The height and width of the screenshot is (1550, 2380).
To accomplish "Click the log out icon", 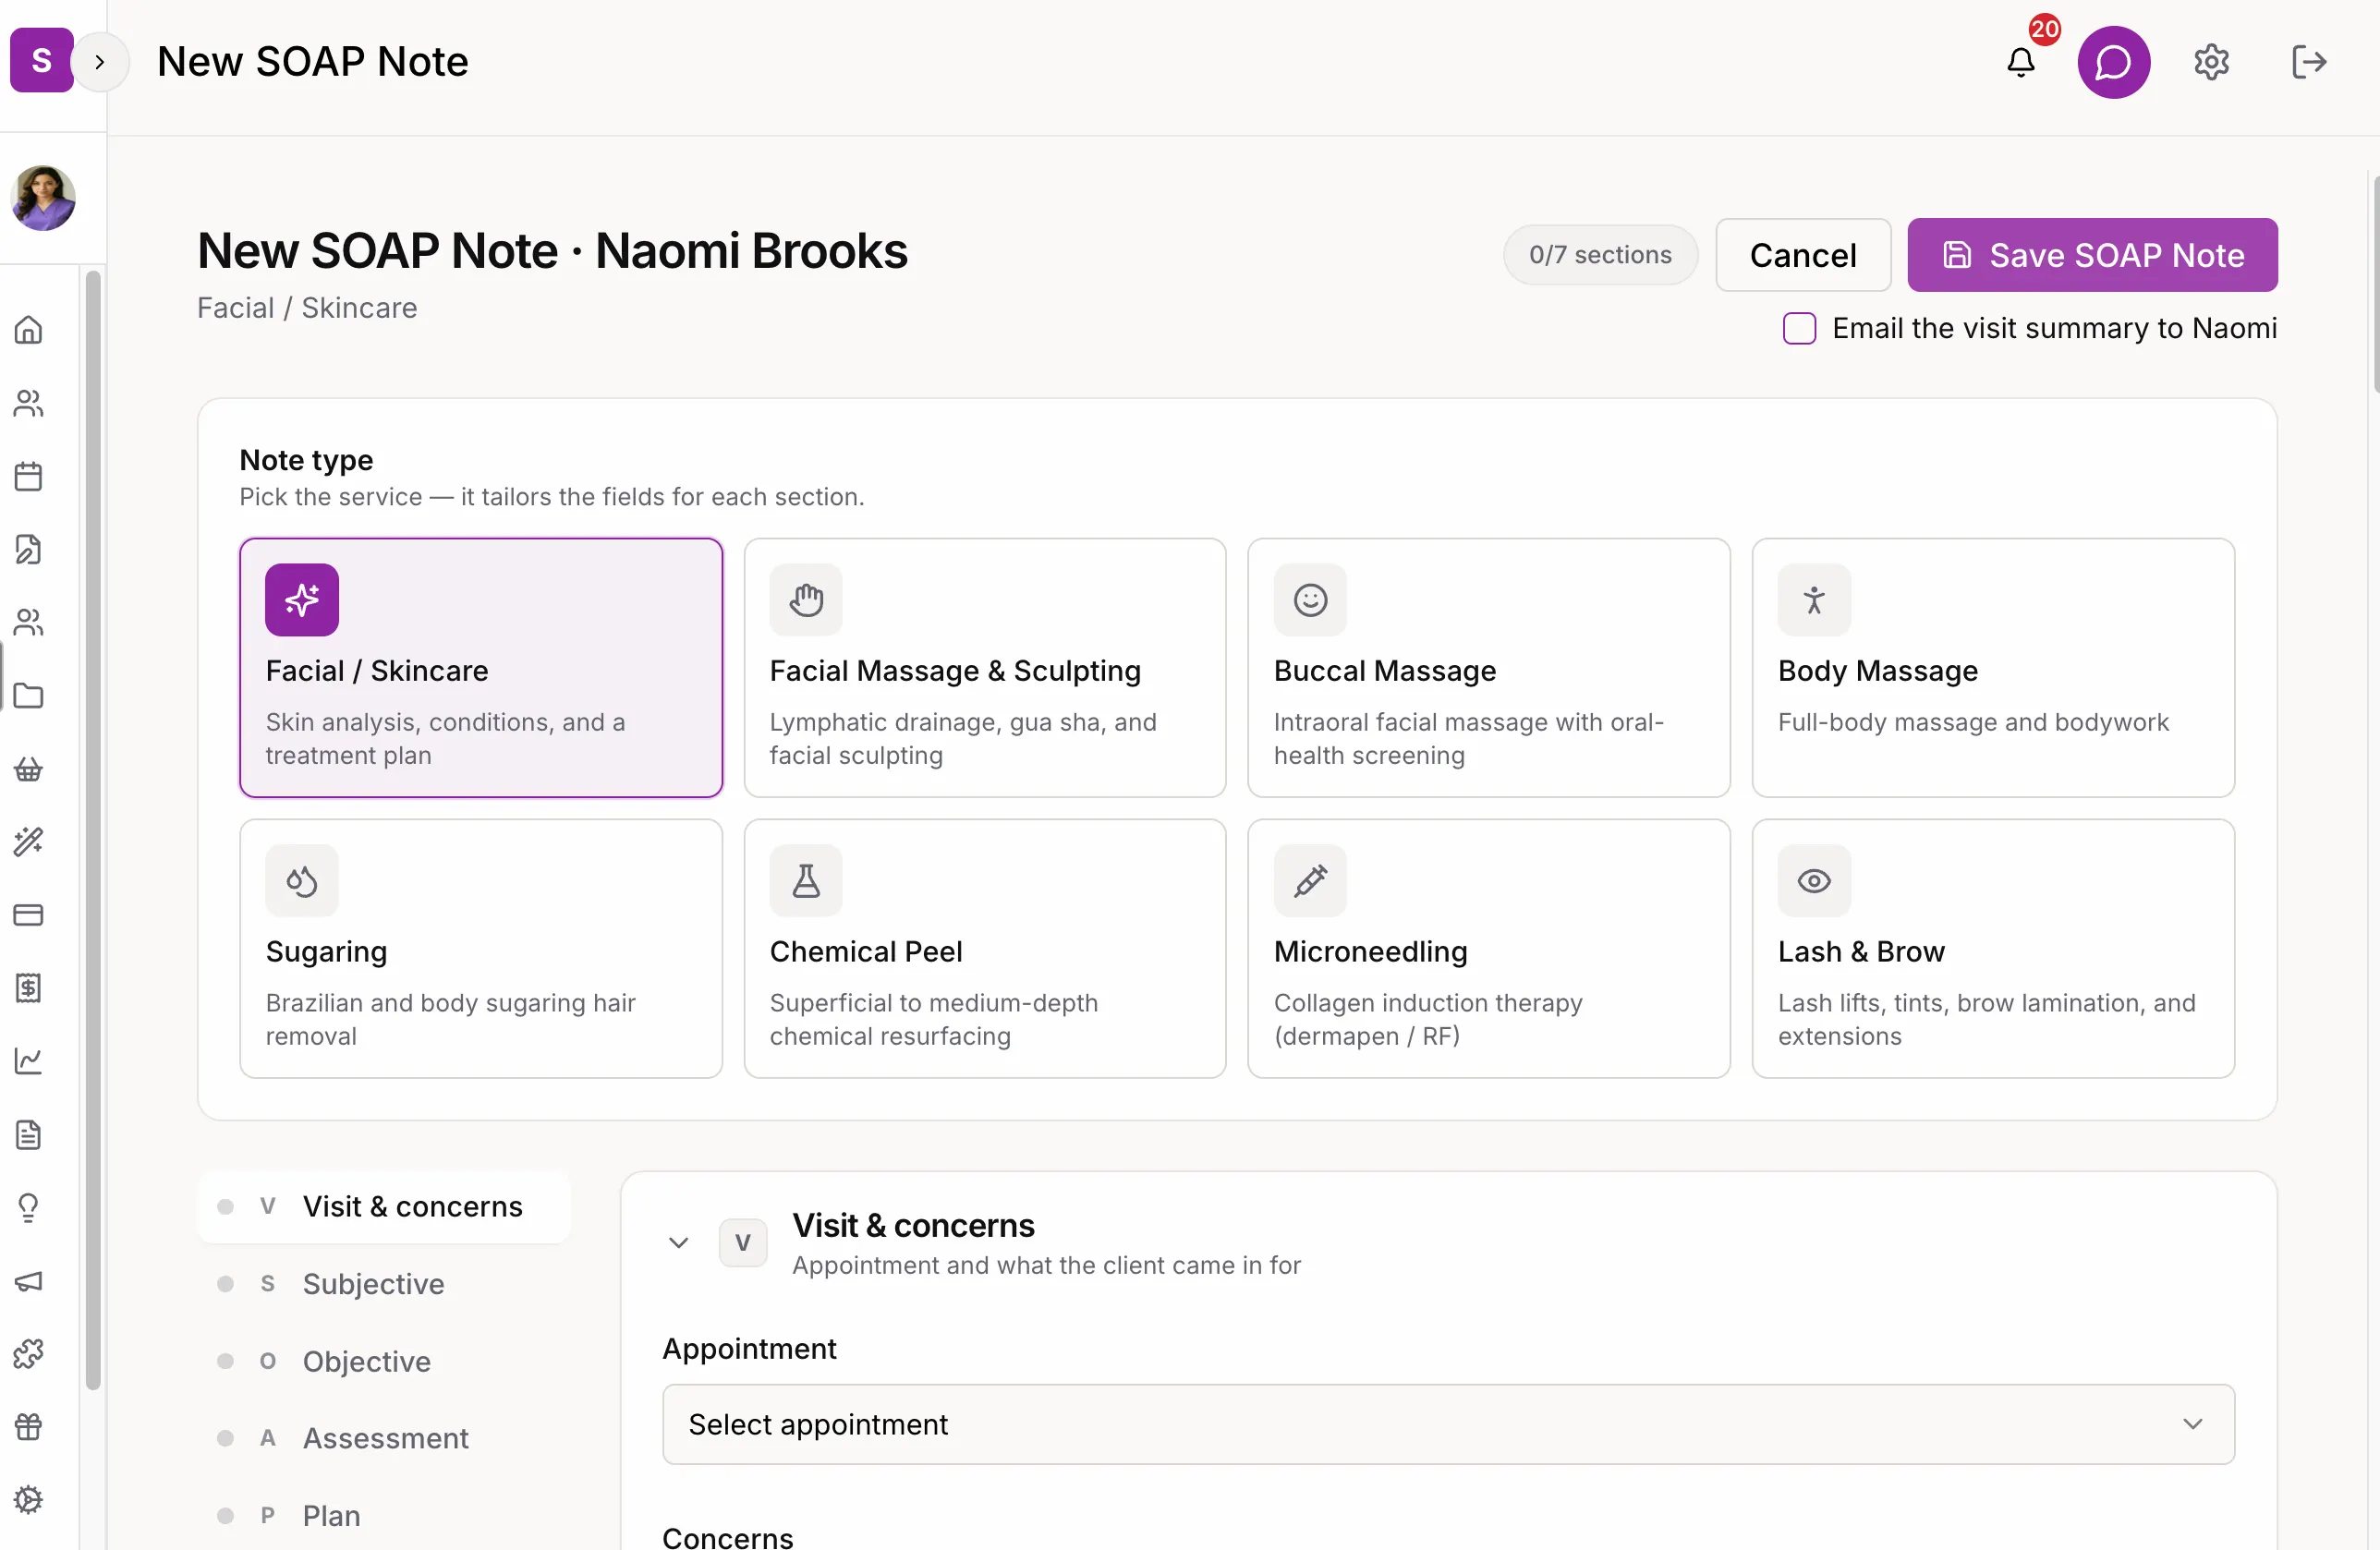I will [2308, 62].
